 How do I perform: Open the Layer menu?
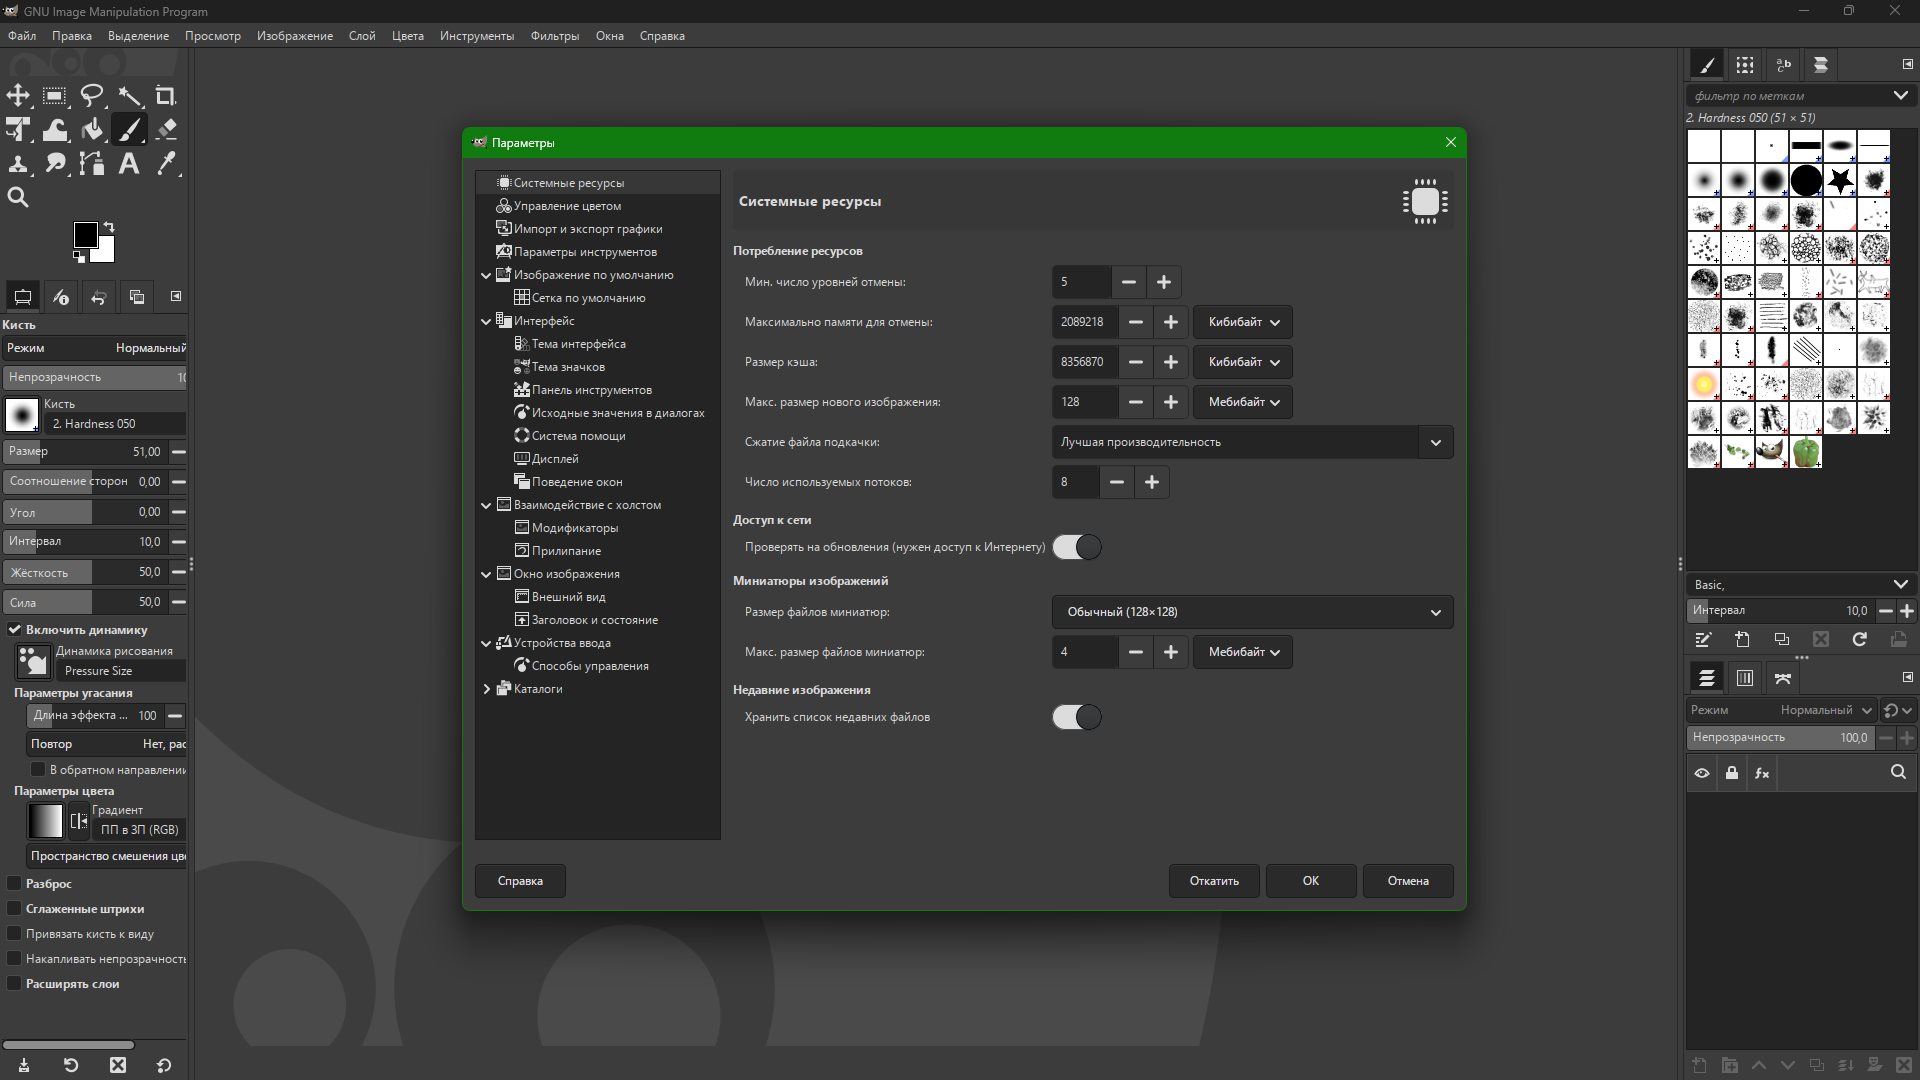(362, 36)
